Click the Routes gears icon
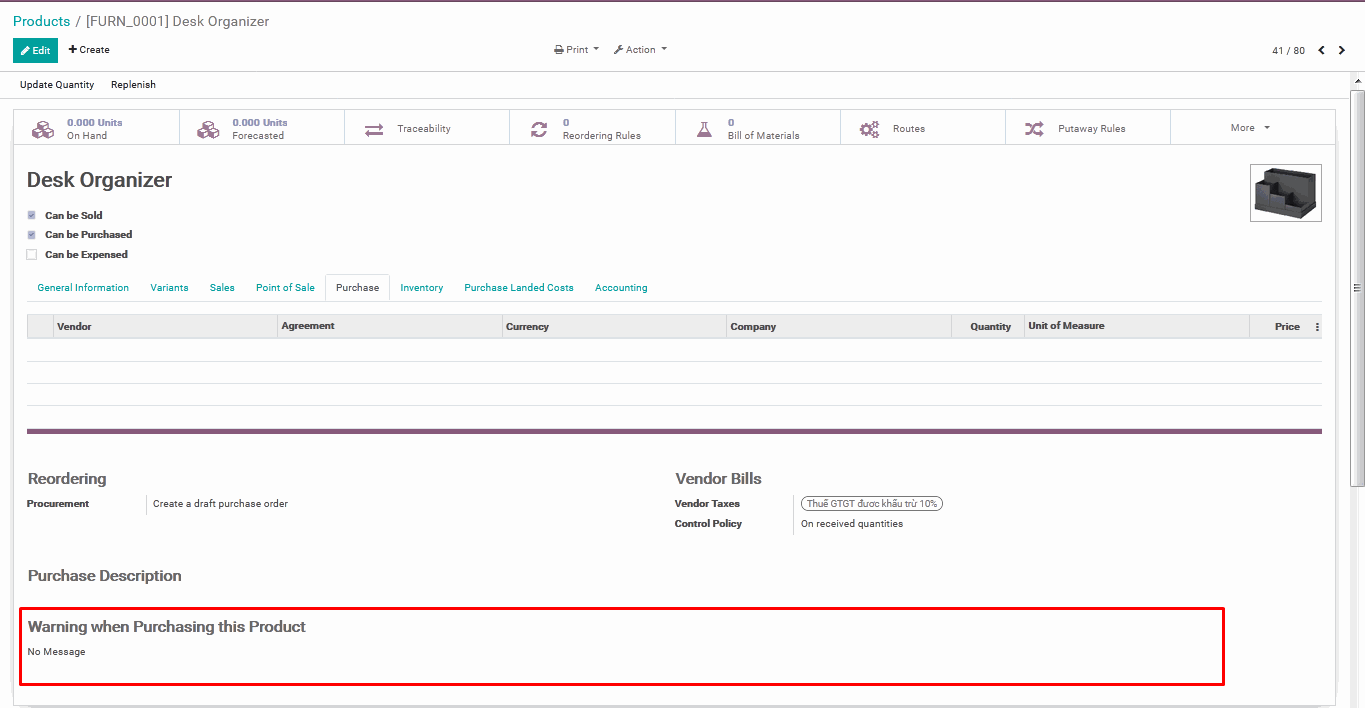Screen dimensions: 1365x708 (870, 129)
